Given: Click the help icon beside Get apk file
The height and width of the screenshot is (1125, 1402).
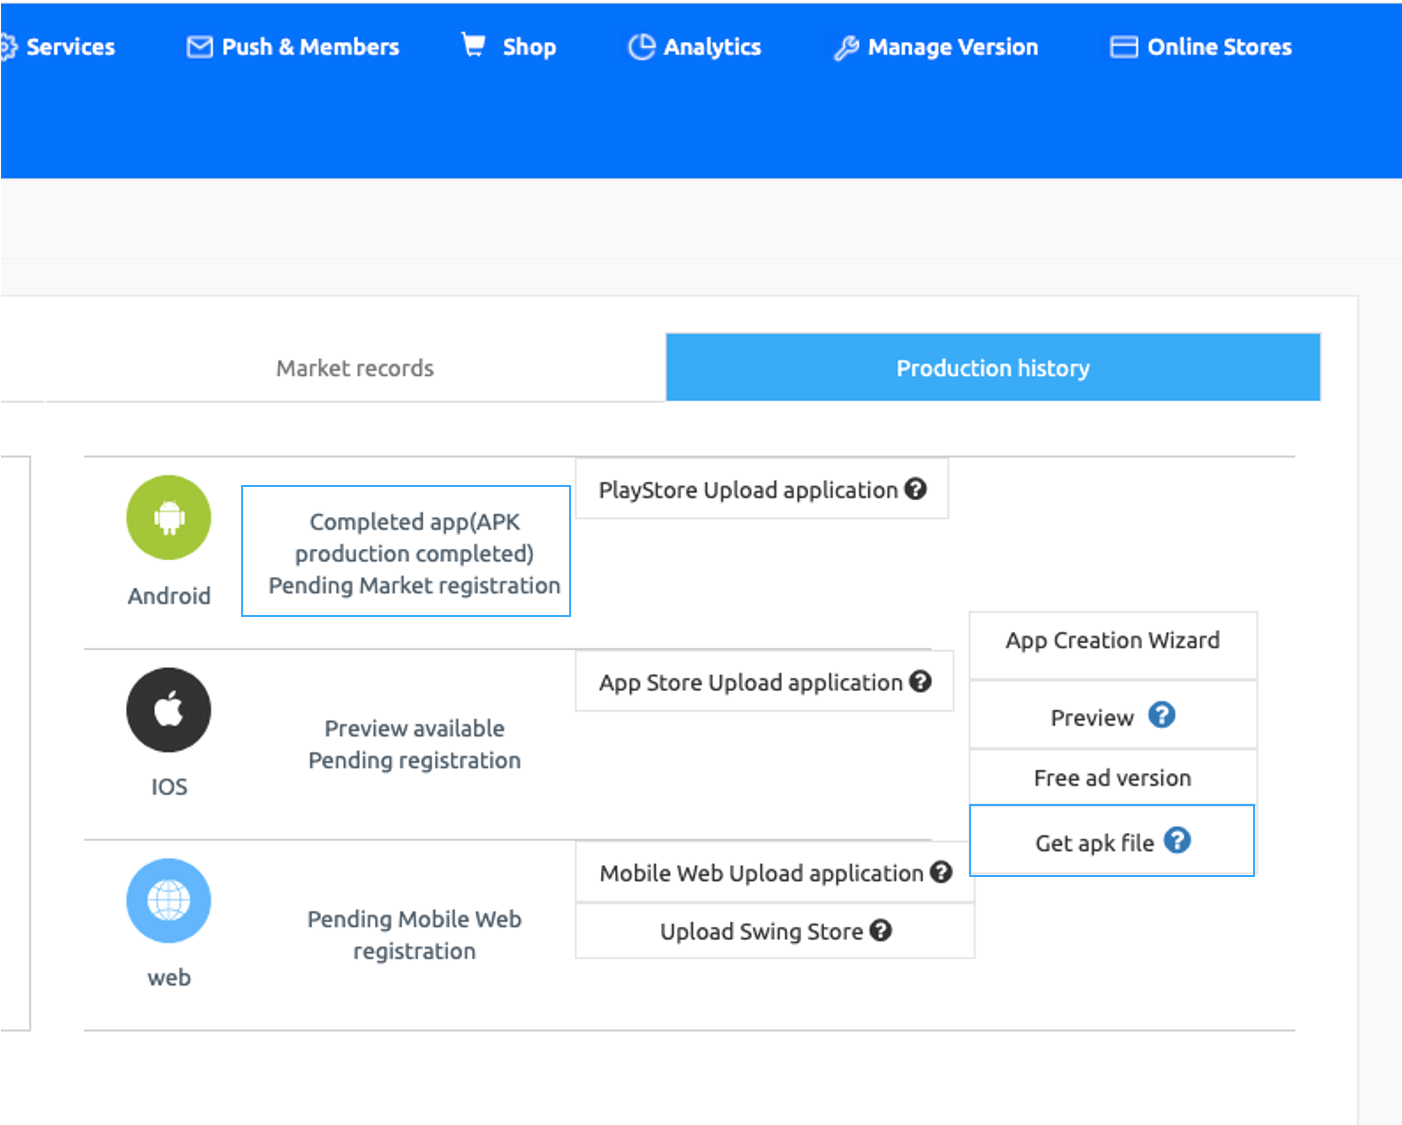Looking at the screenshot, I should (x=1177, y=841).
